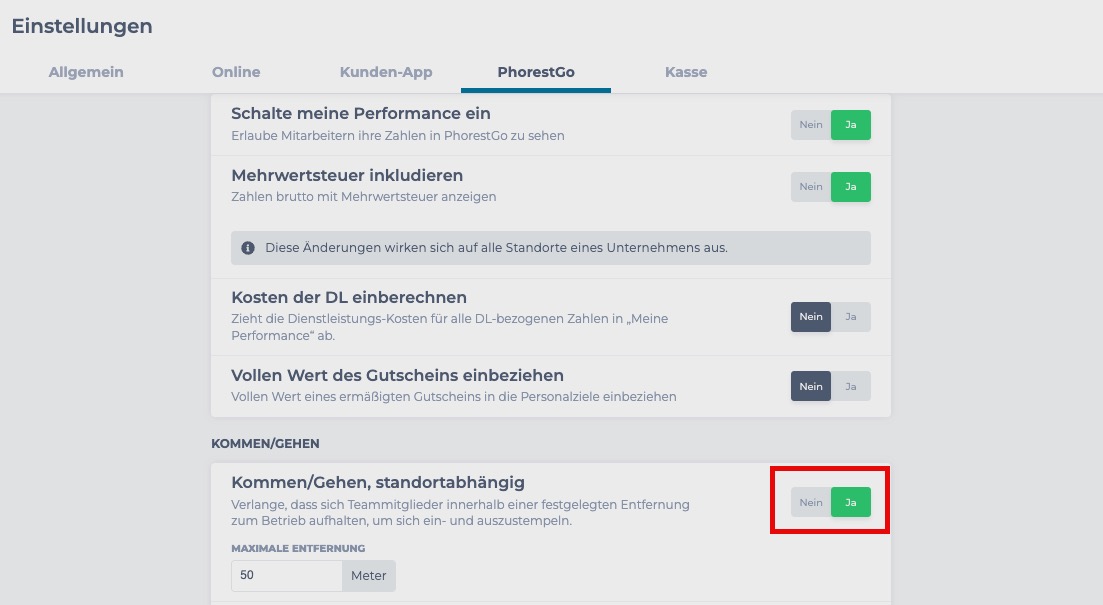Go to the Kasse tab
This screenshot has width=1103, height=605.
686,72
